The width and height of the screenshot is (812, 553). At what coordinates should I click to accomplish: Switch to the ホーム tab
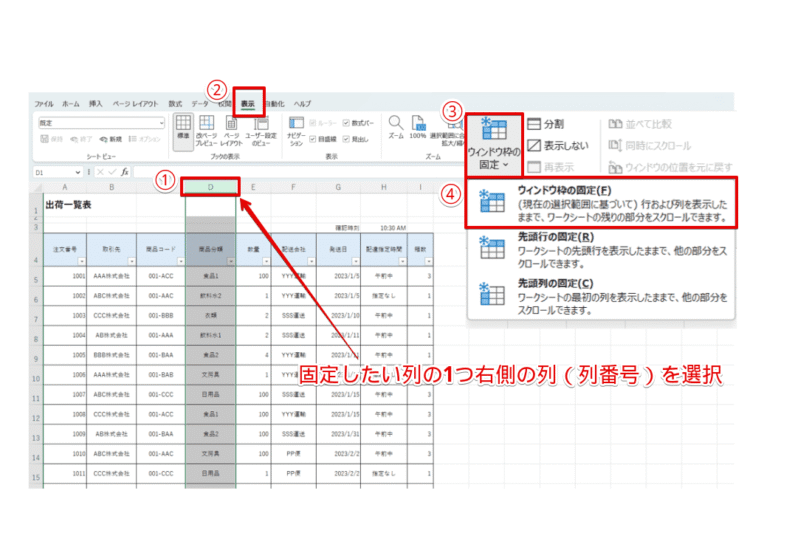[x=70, y=104]
